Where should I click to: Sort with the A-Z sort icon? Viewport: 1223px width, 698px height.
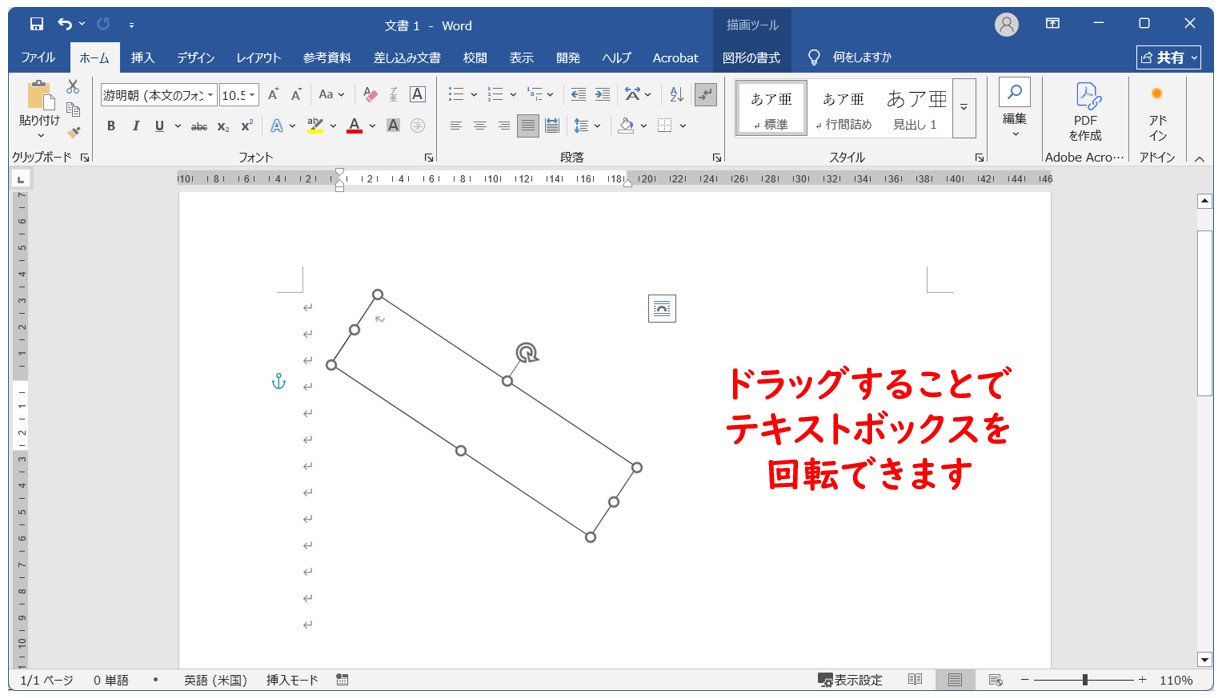pos(677,95)
